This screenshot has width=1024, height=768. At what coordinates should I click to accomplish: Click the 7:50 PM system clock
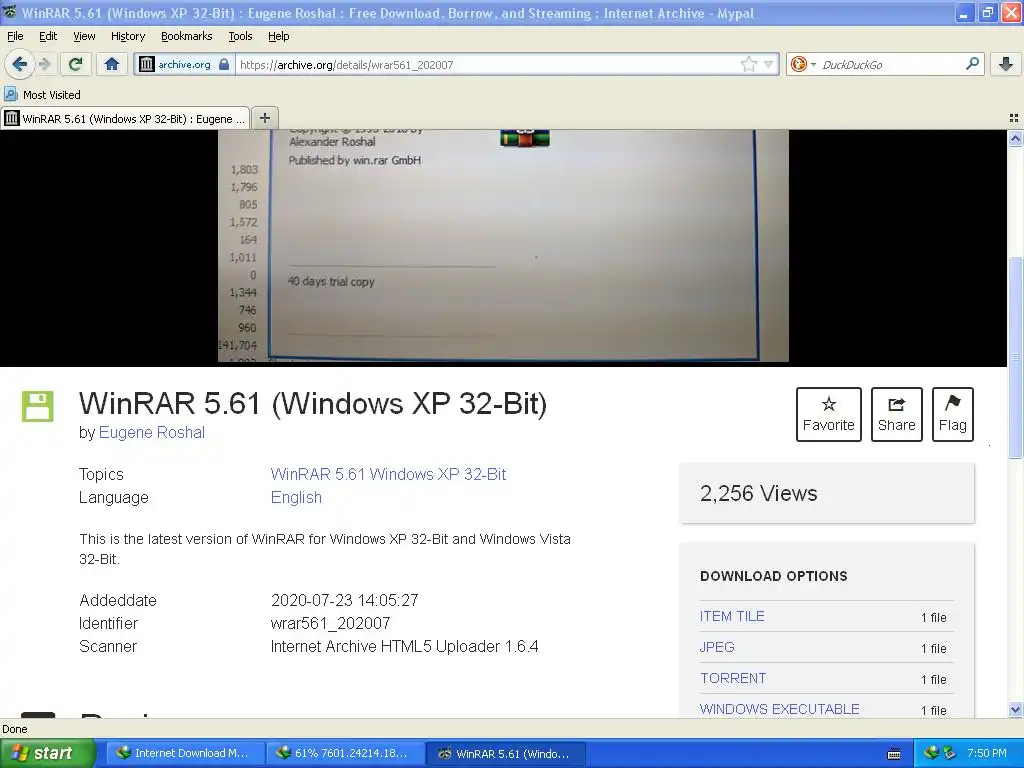[987, 753]
